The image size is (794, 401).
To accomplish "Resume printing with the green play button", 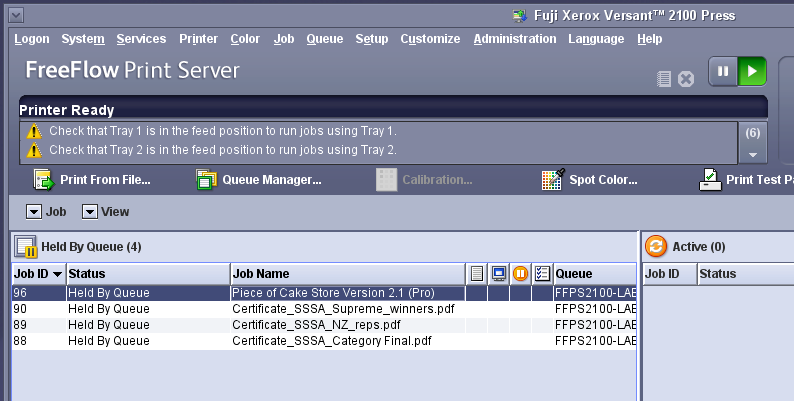I will pos(751,72).
